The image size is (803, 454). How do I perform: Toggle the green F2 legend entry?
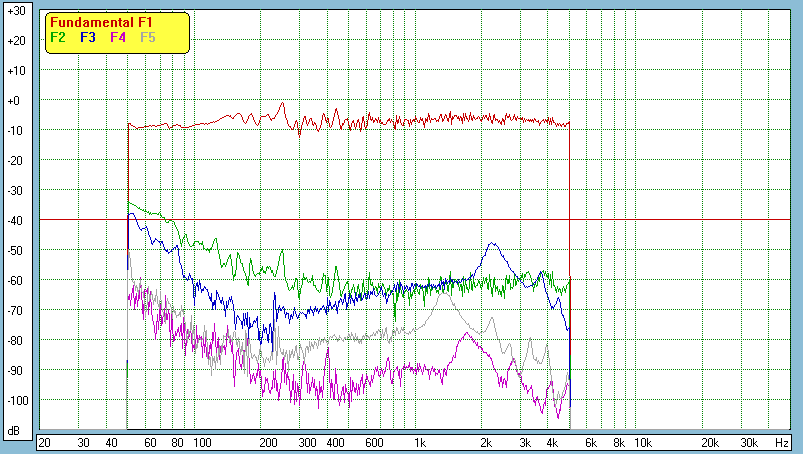pos(57,37)
